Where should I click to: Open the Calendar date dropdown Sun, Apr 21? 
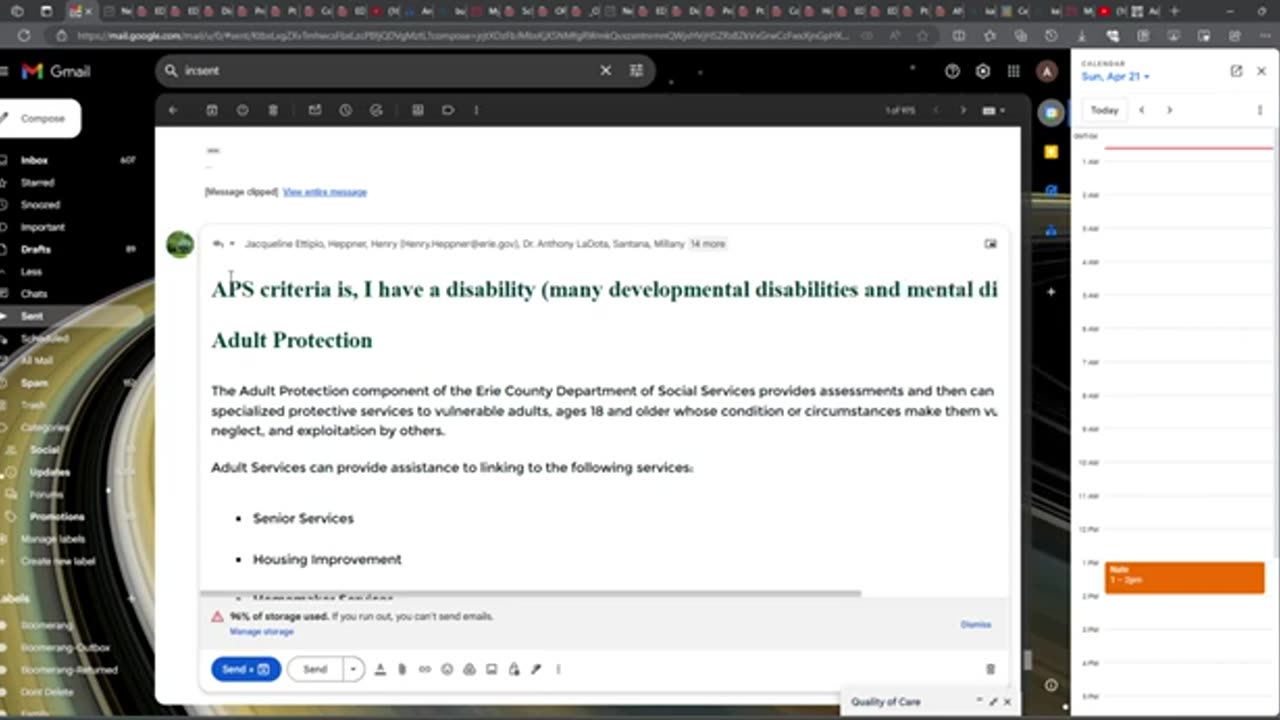1115,76
